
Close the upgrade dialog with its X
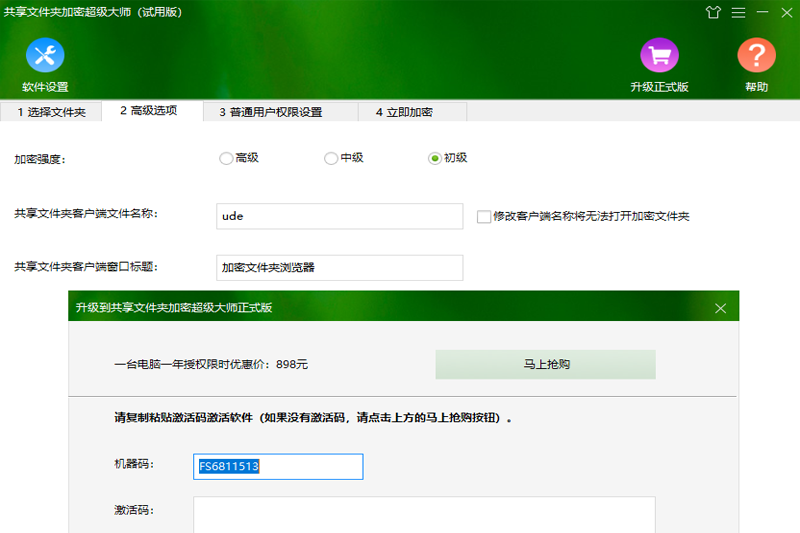(x=720, y=308)
